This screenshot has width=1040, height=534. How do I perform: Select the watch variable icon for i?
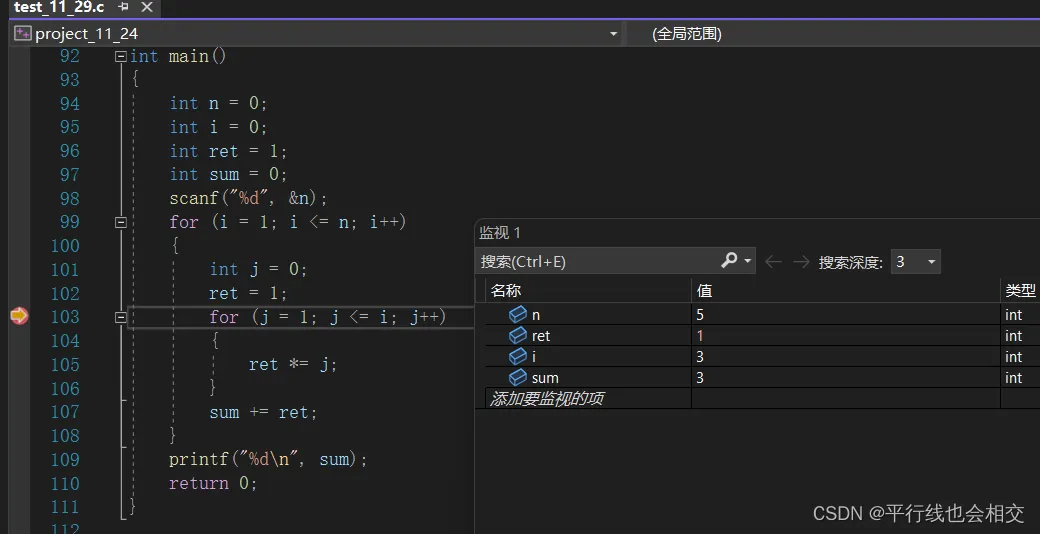click(x=518, y=357)
